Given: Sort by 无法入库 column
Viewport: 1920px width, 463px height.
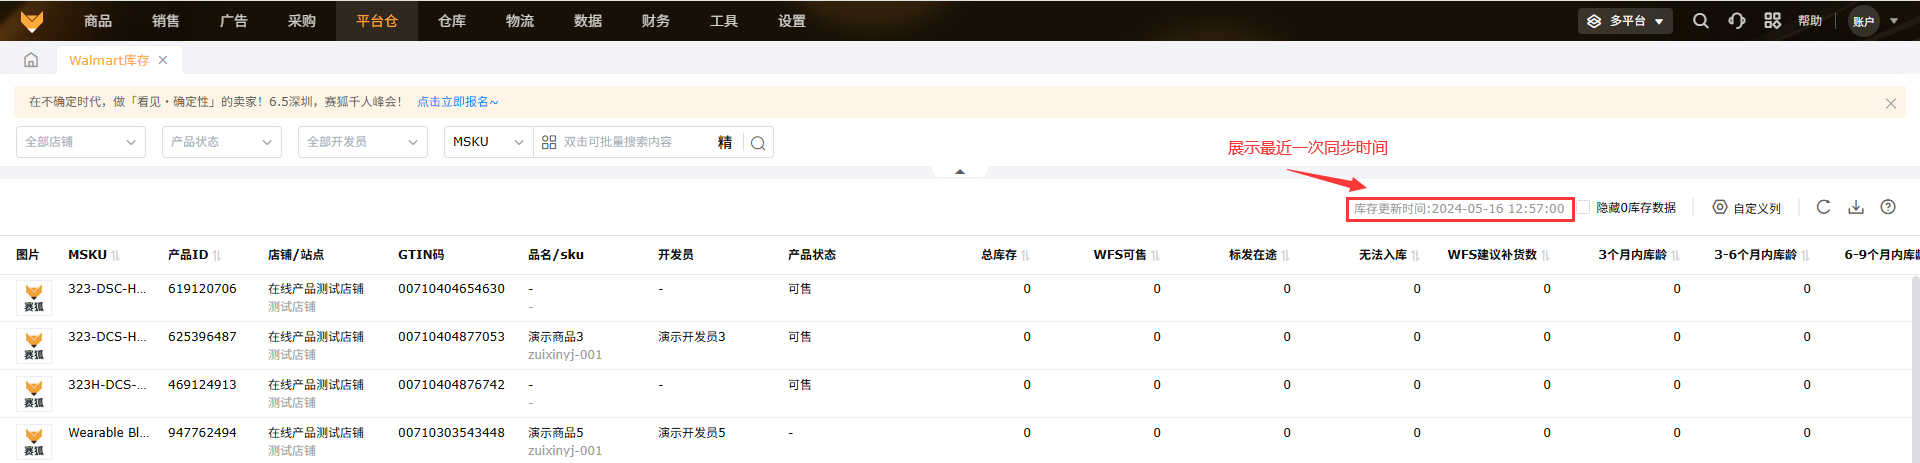Looking at the screenshot, I should click(1416, 256).
